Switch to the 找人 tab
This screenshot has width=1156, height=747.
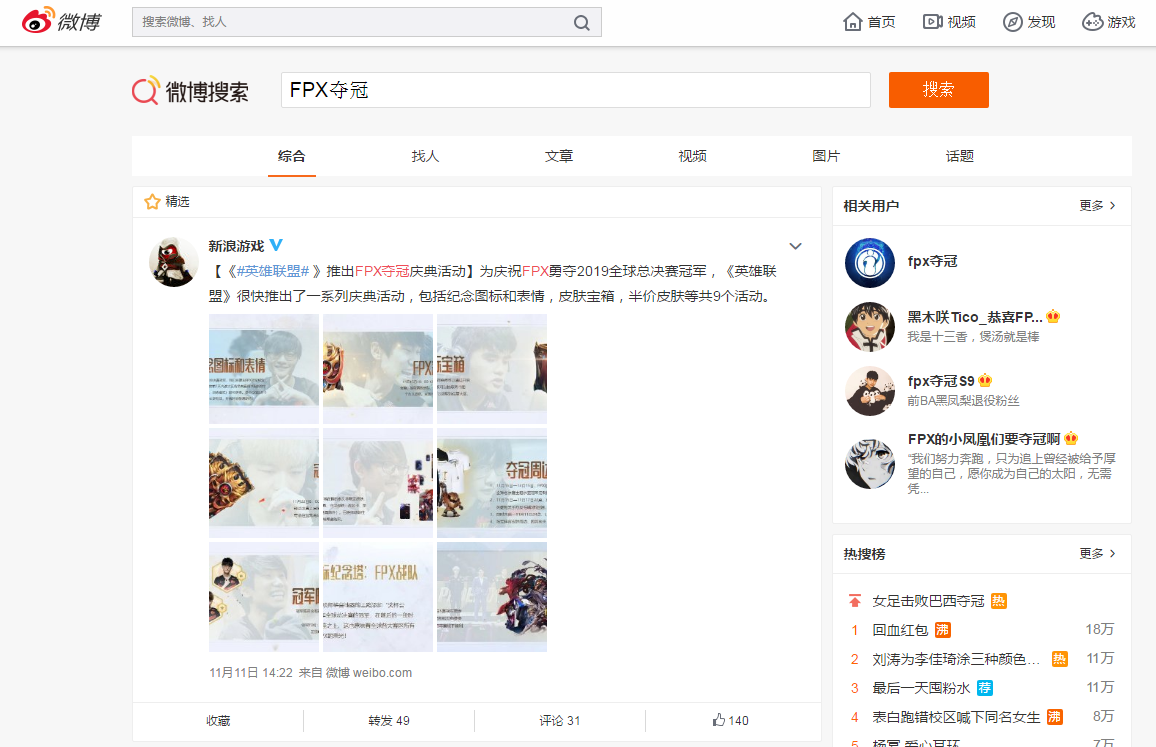pos(425,156)
